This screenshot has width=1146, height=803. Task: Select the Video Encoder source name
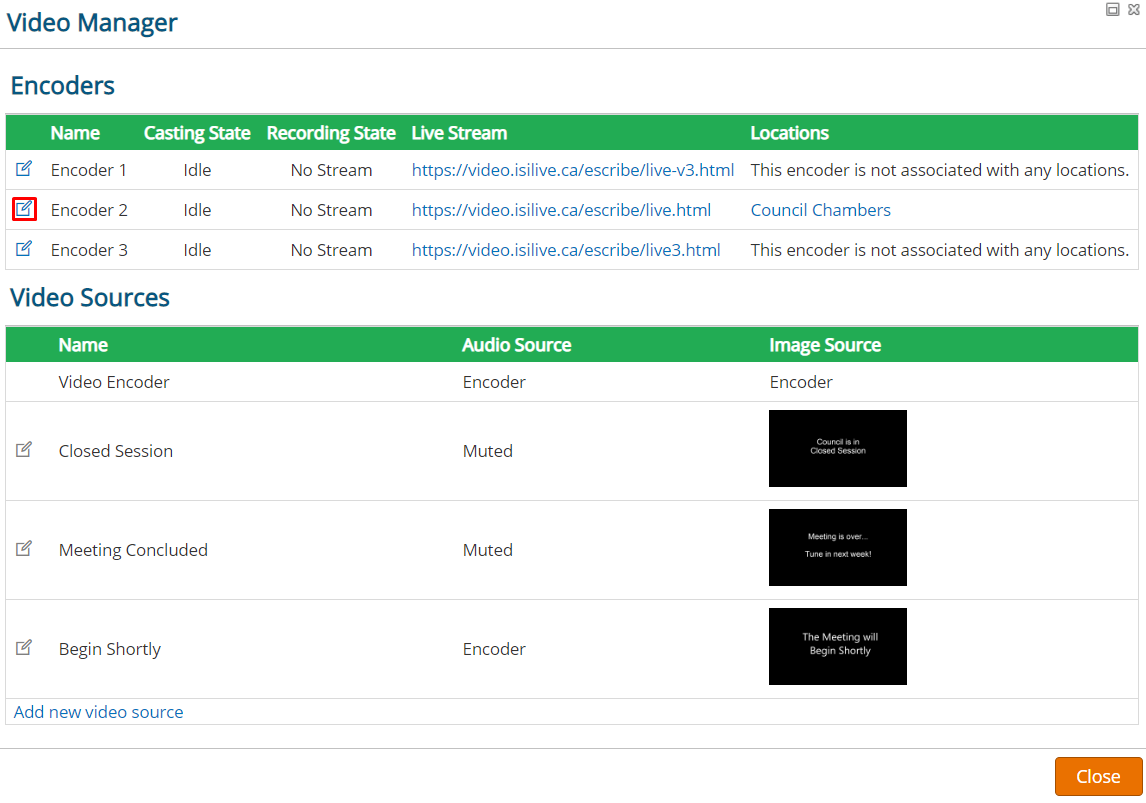coord(114,382)
